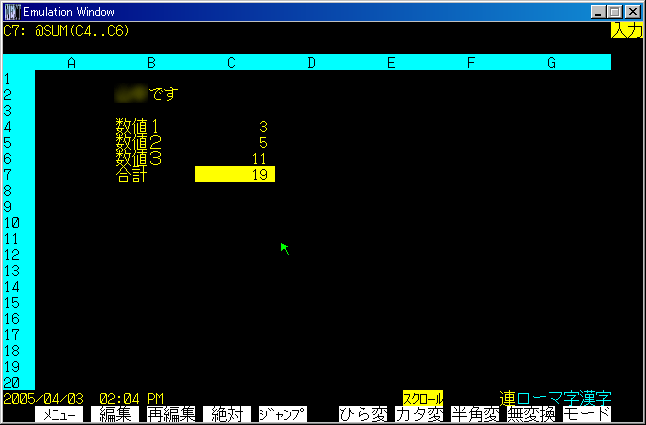Image resolution: width=646 pixels, height=425 pixels.
Task: Minimize the Emulation Window
Action: coord(598,12)
